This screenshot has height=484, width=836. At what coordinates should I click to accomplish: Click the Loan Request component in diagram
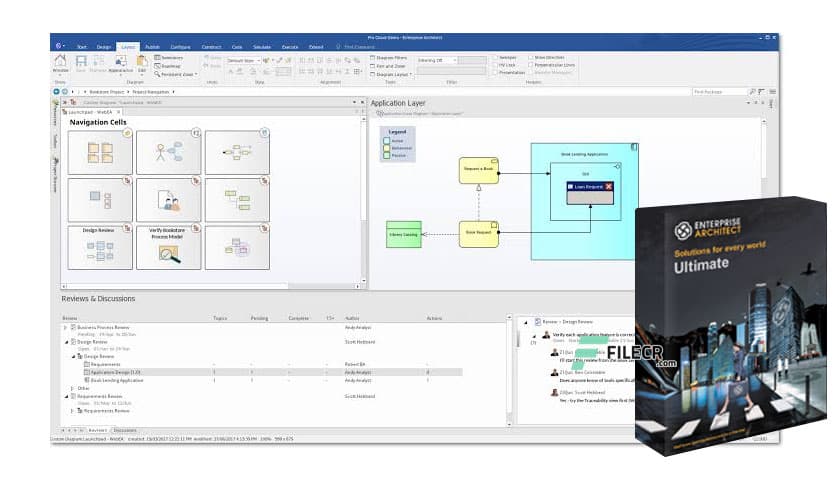[x=590, y=193]
